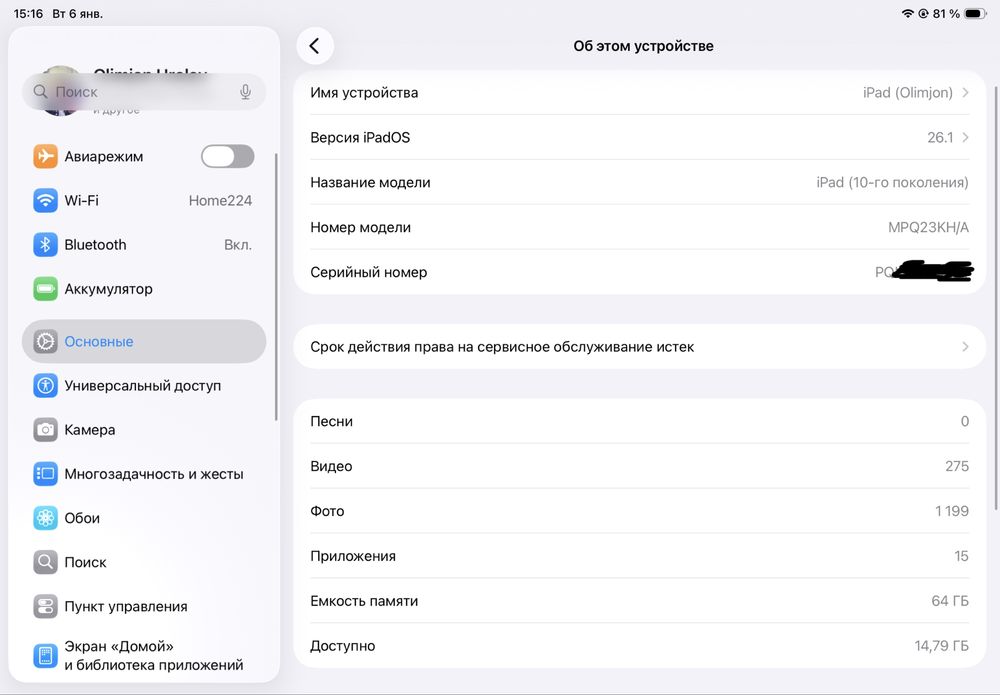Tap the Bluetooth settings icon
The height and width of the screenshot is (695, 1000).
tap(45, 245)
